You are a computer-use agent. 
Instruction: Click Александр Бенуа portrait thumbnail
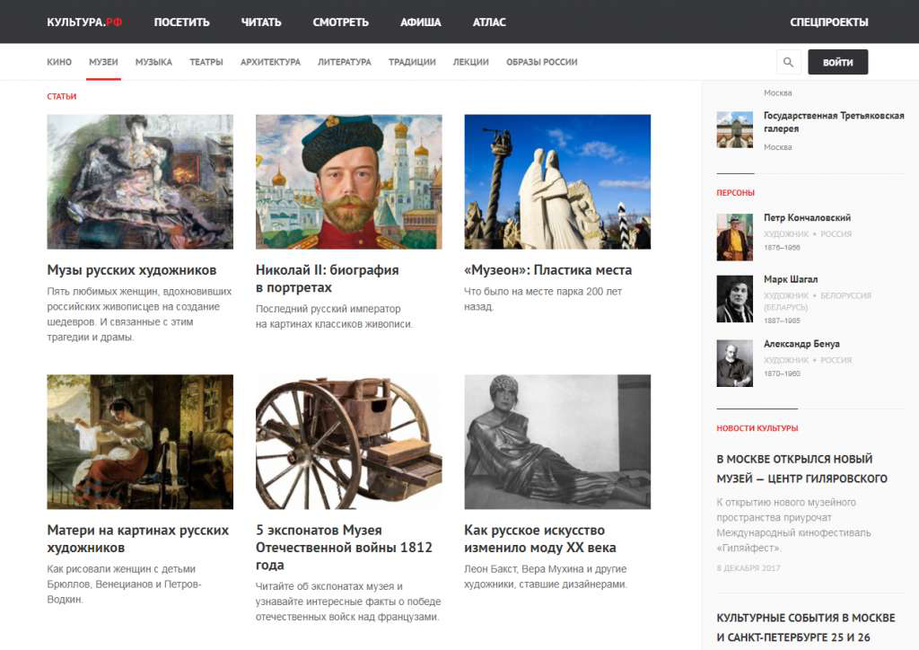(x=734, y=363)
